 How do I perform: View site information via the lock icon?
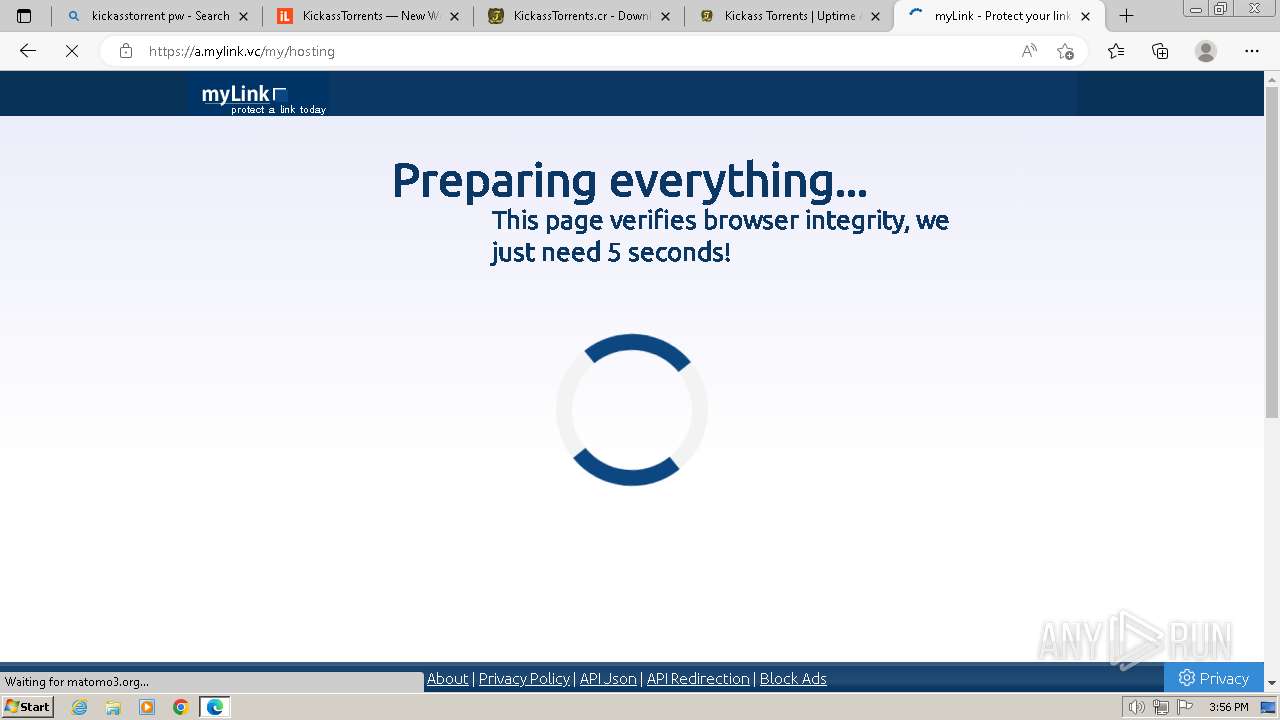pyautogui.click(x=126, y=51)
